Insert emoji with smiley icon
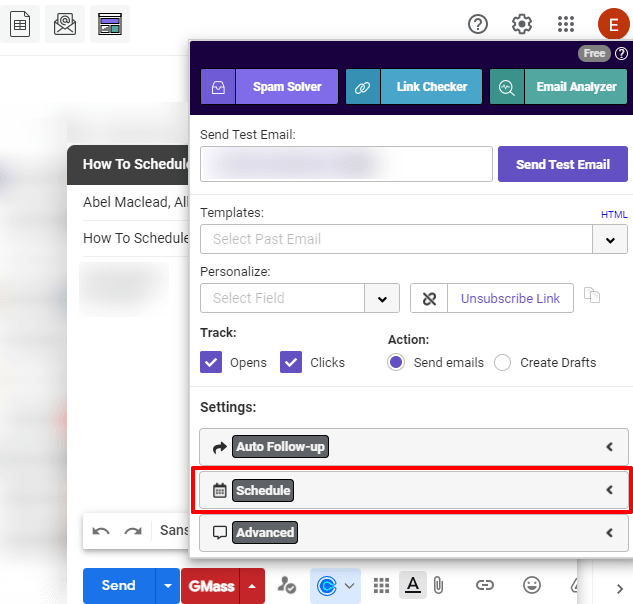Viewport: 633px width, 604px height. point(532,585)
